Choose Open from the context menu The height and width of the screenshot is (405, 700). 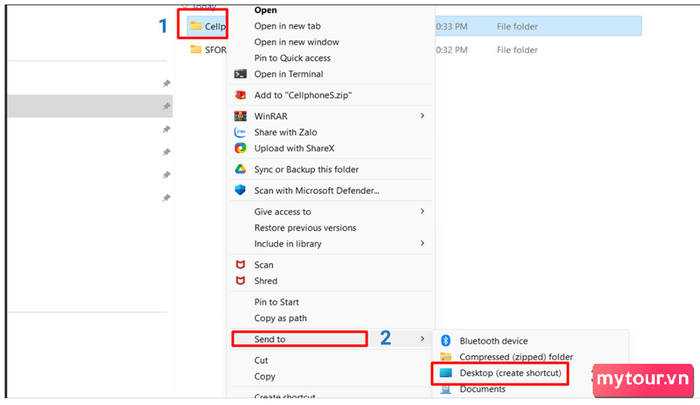pos(266,10)
